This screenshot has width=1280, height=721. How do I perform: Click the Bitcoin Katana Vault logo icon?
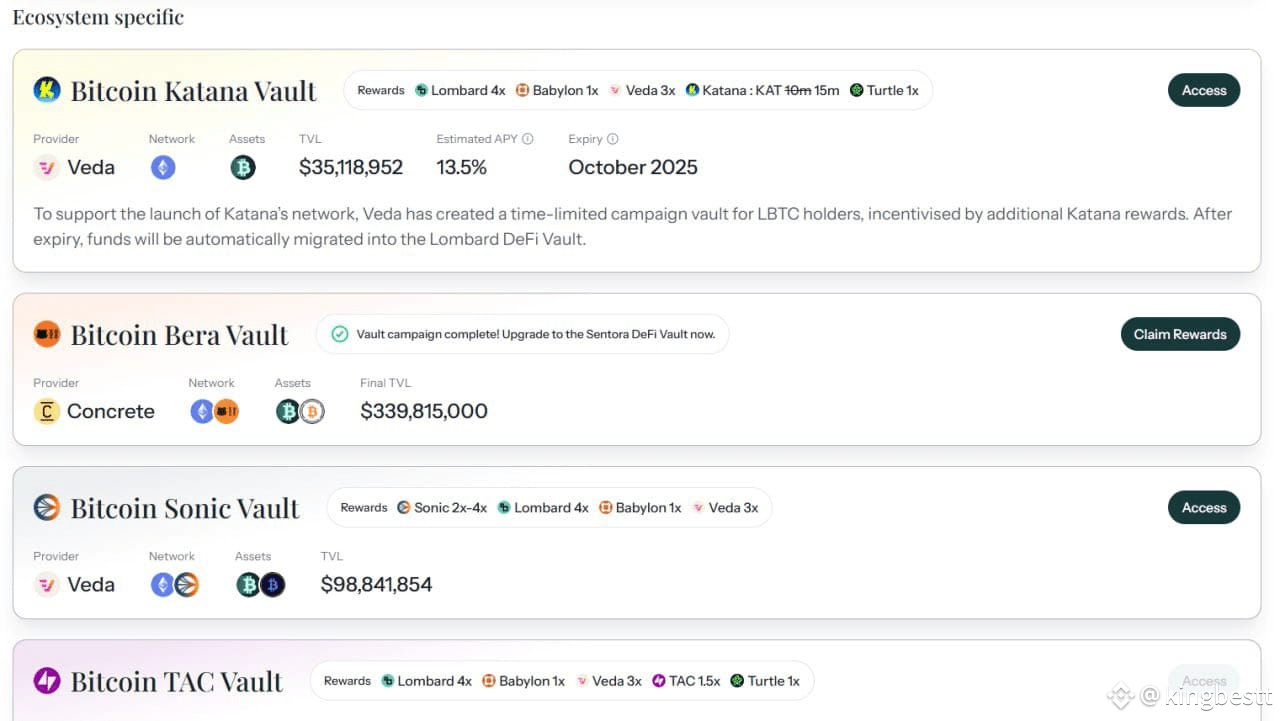(x=47, y=90)
